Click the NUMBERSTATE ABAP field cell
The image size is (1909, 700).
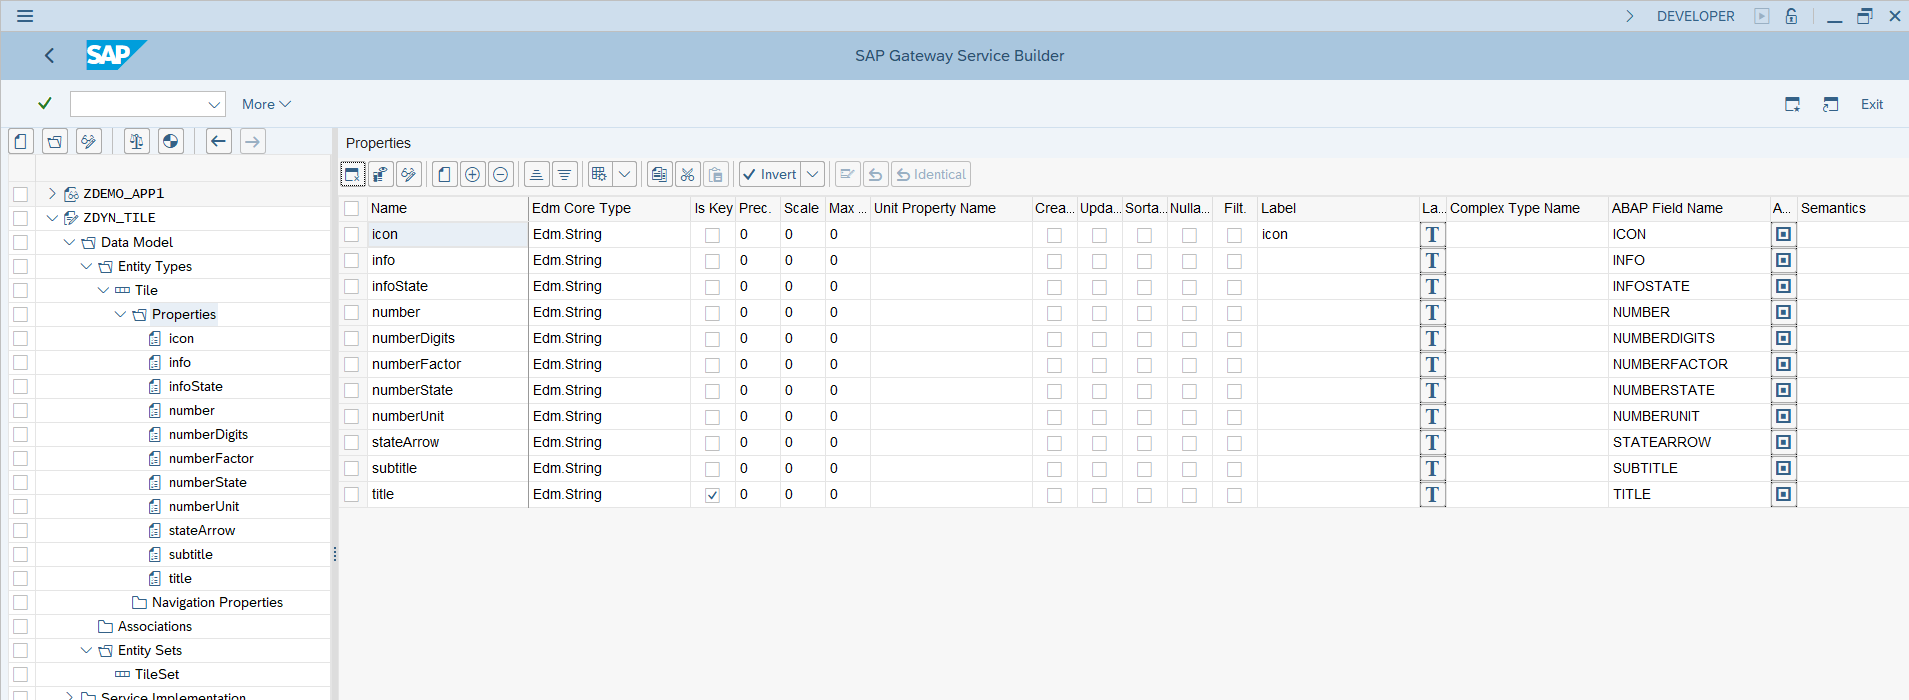1689,390
